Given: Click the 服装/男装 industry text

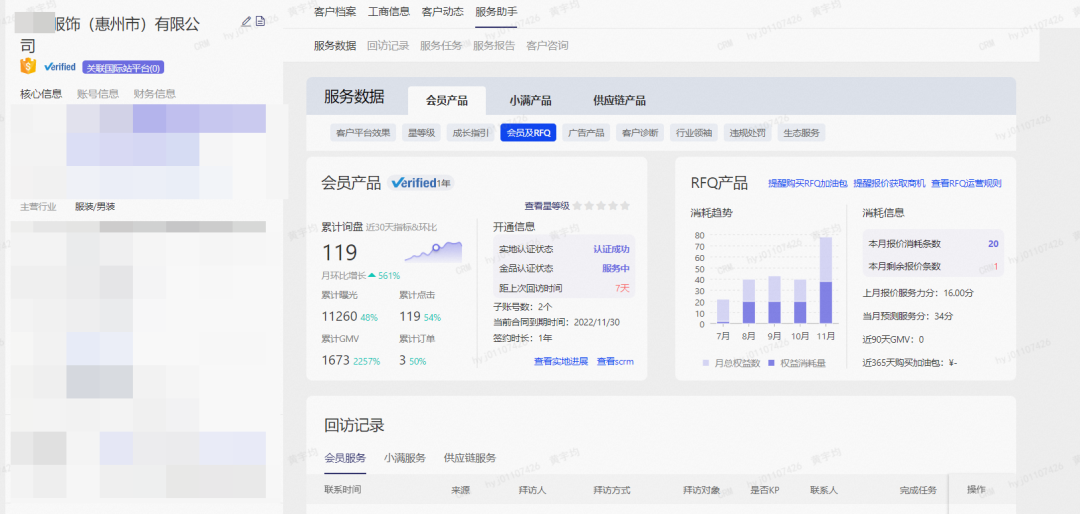Looking at the screenshot, I should pos(95,207).
